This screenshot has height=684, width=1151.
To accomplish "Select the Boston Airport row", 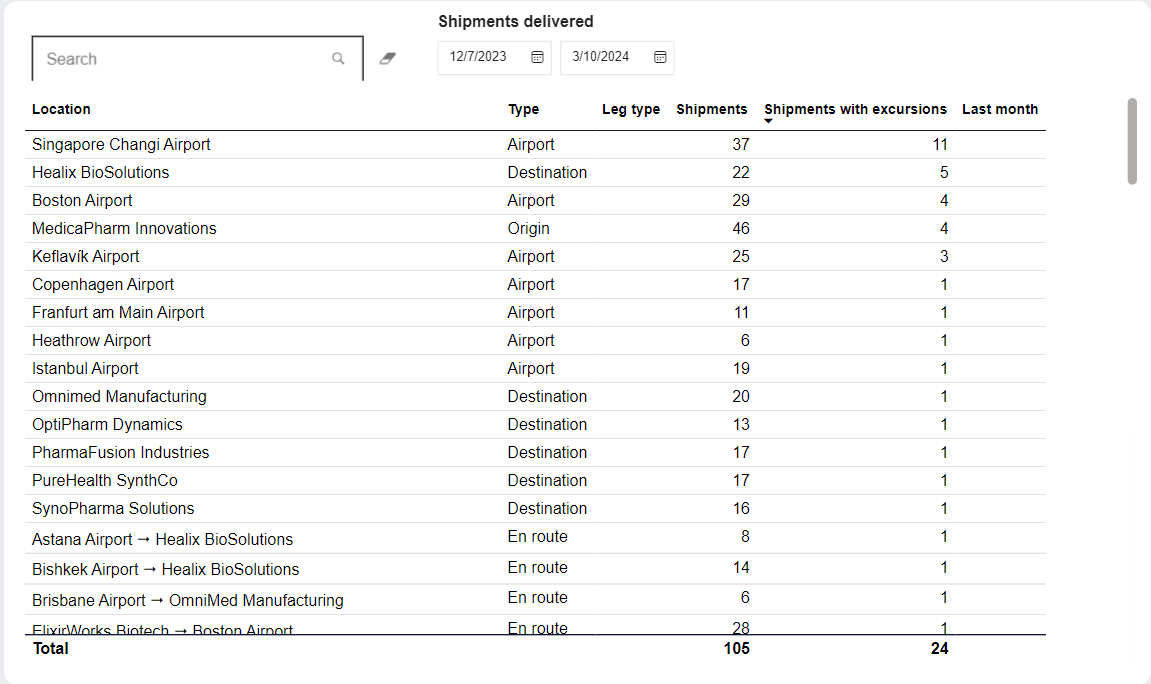I will (535, 200).
